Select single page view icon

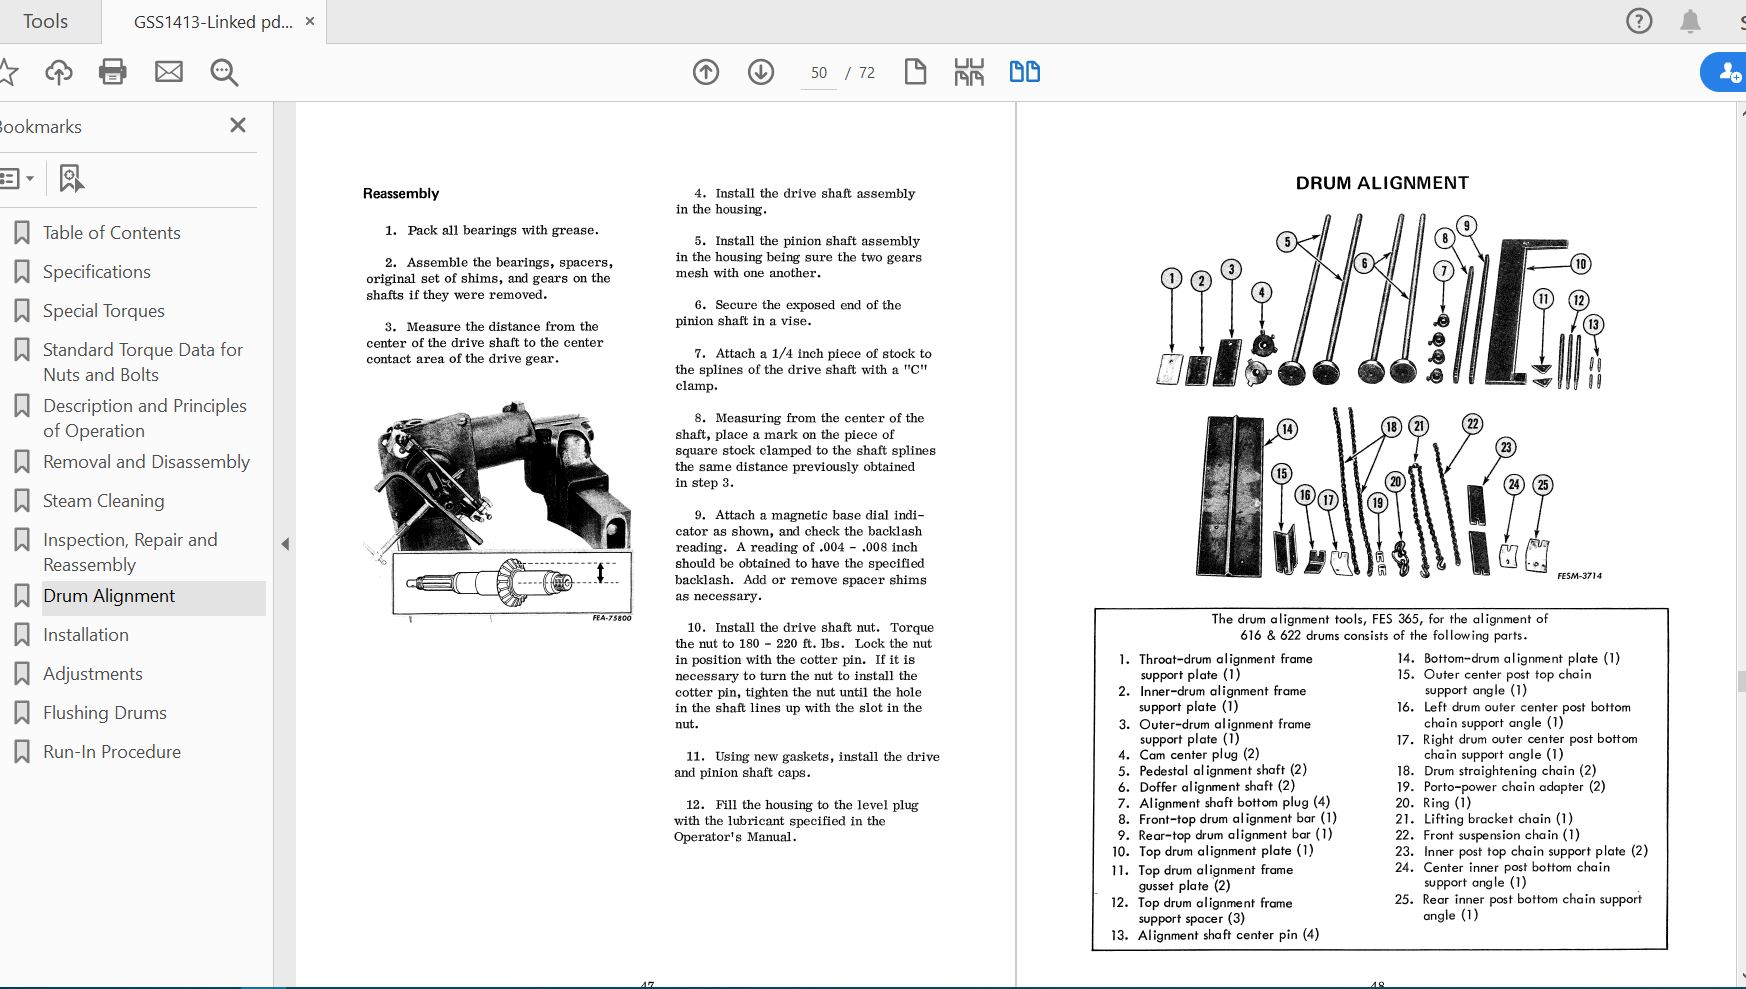tap(915, 72)
